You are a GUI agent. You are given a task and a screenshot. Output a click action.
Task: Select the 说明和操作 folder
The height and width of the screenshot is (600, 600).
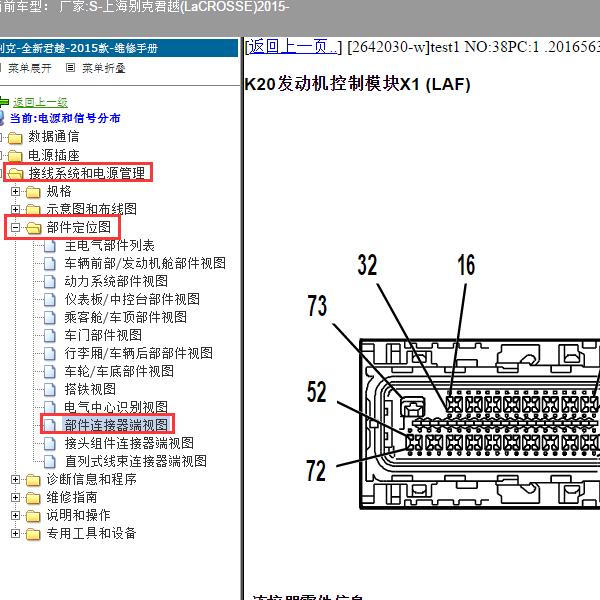click(78, 515)
